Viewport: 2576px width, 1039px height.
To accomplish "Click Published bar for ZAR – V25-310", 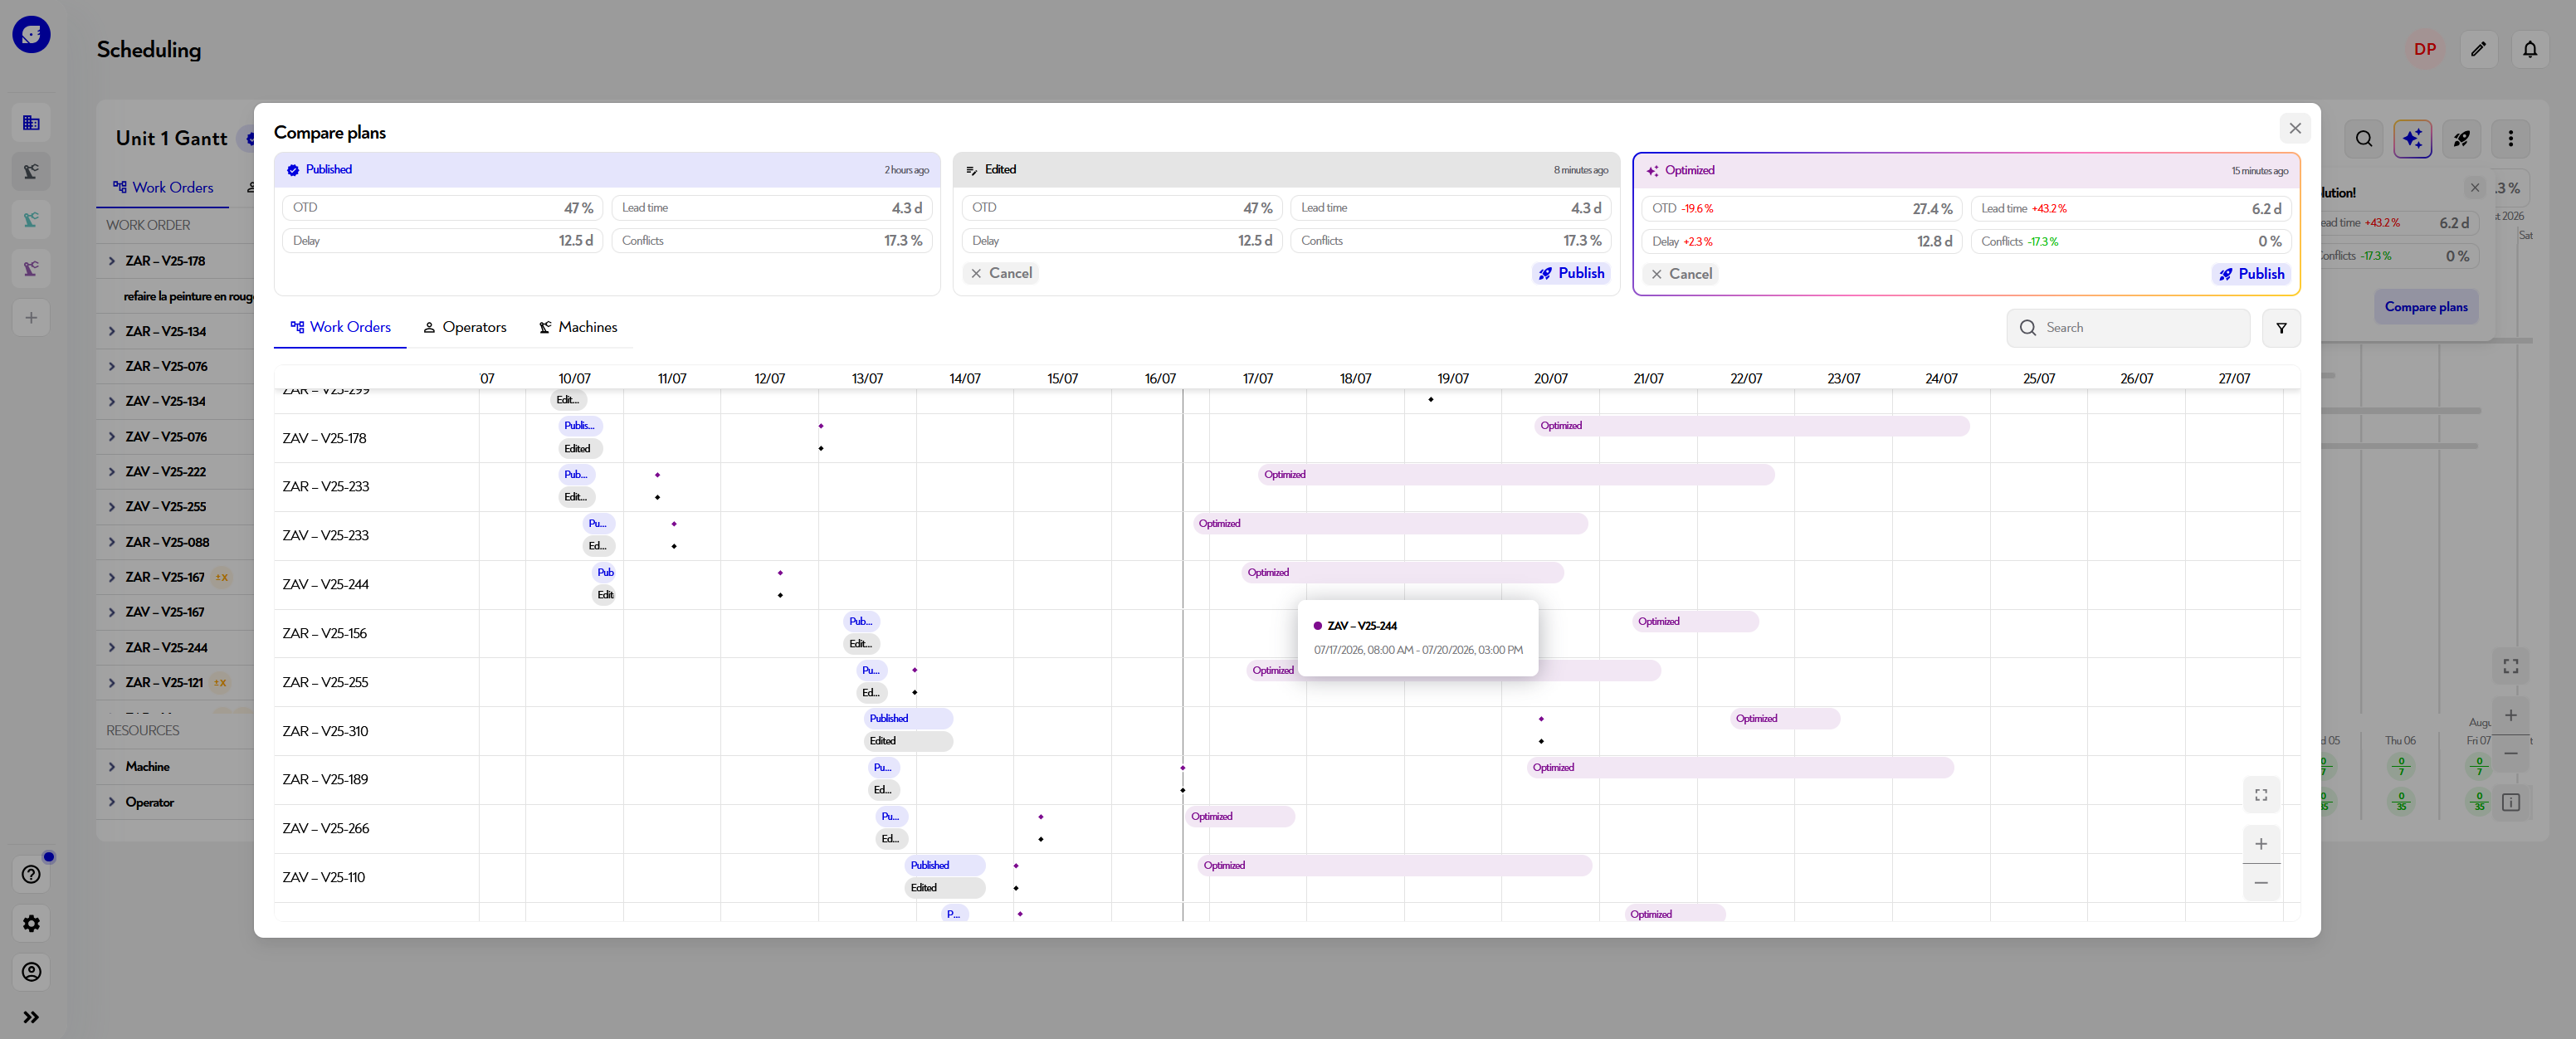I will 908,719.
